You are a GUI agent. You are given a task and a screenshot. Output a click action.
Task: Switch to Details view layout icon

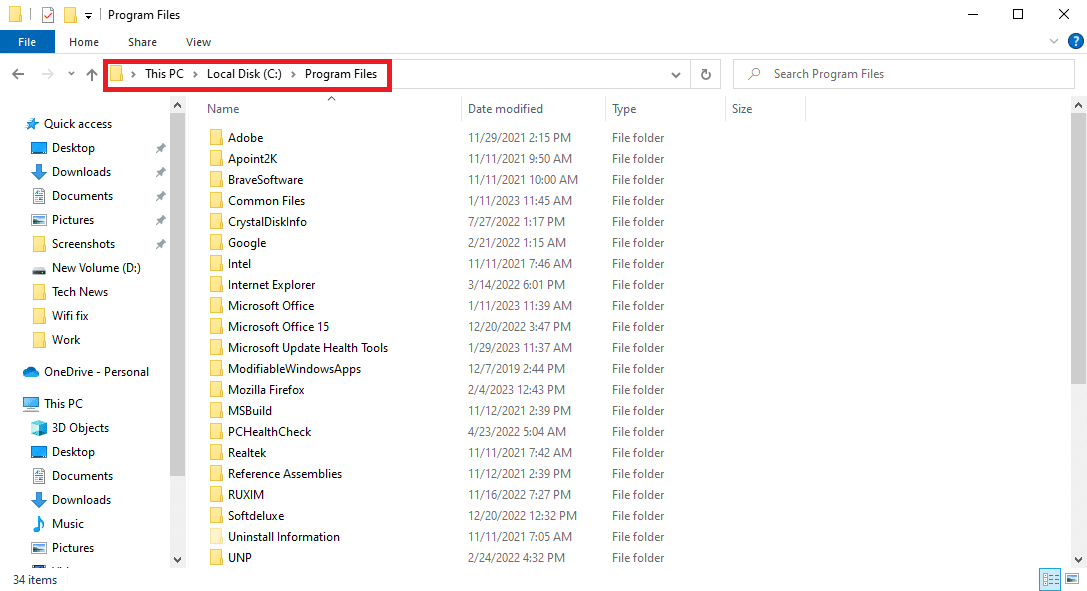tap(1050, 579)
